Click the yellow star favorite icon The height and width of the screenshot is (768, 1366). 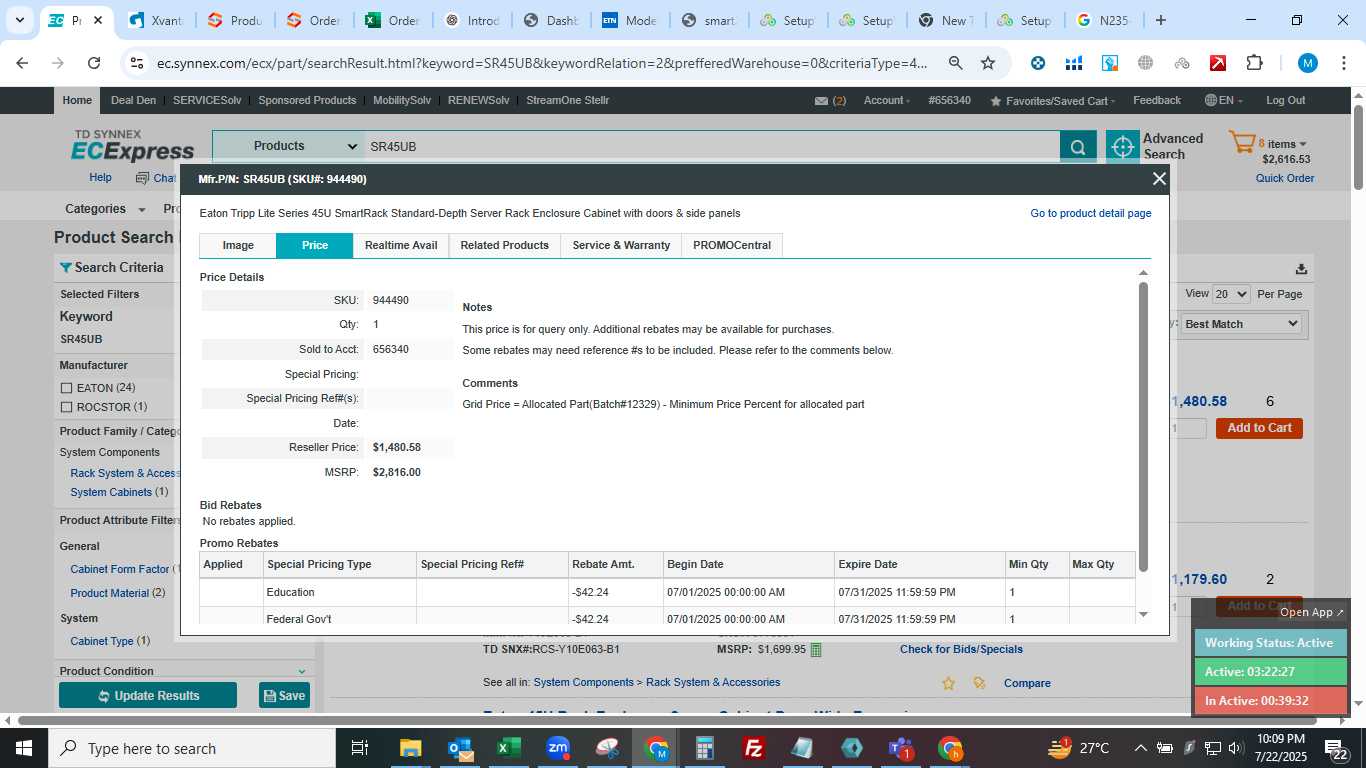[948, 683]
